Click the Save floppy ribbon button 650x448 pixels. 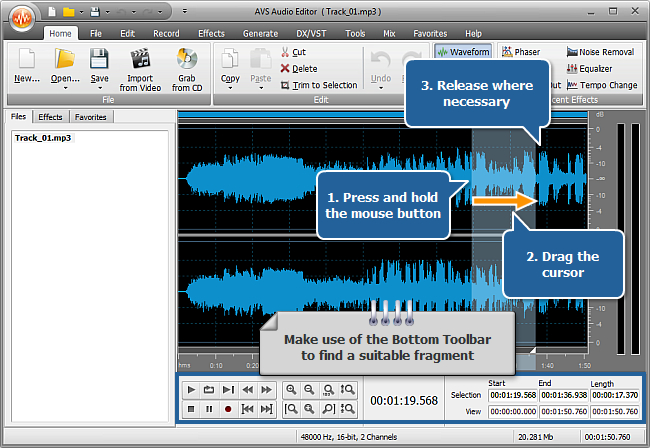(99, 63)
